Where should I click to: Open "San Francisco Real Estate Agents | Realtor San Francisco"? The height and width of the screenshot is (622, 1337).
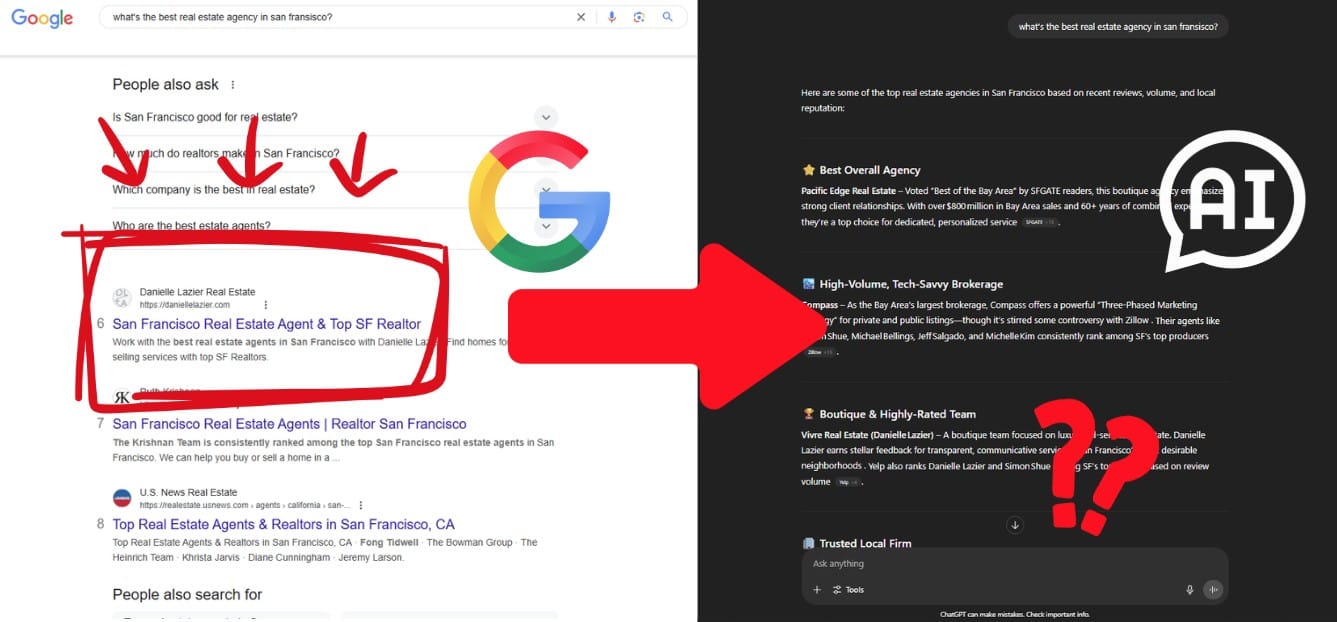(x=289, y=424)
